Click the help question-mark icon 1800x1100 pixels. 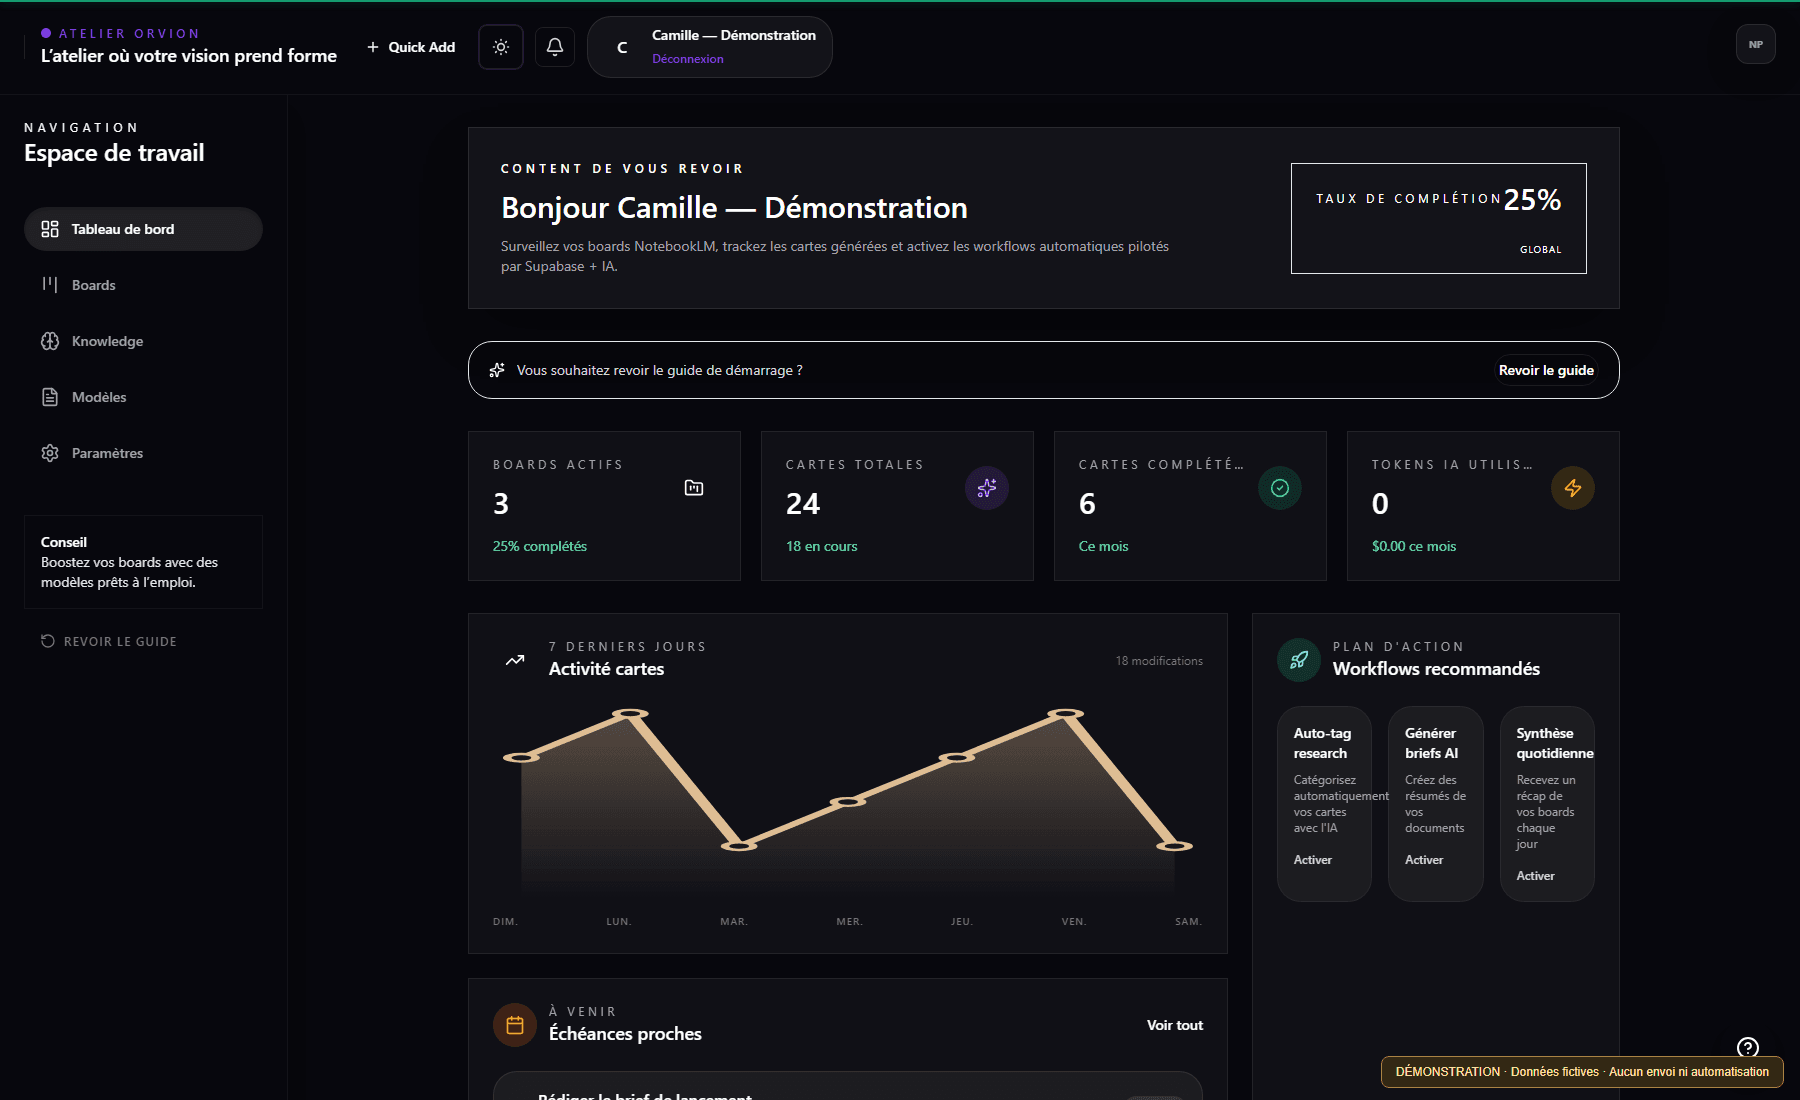click(x=1748, y=1047)
